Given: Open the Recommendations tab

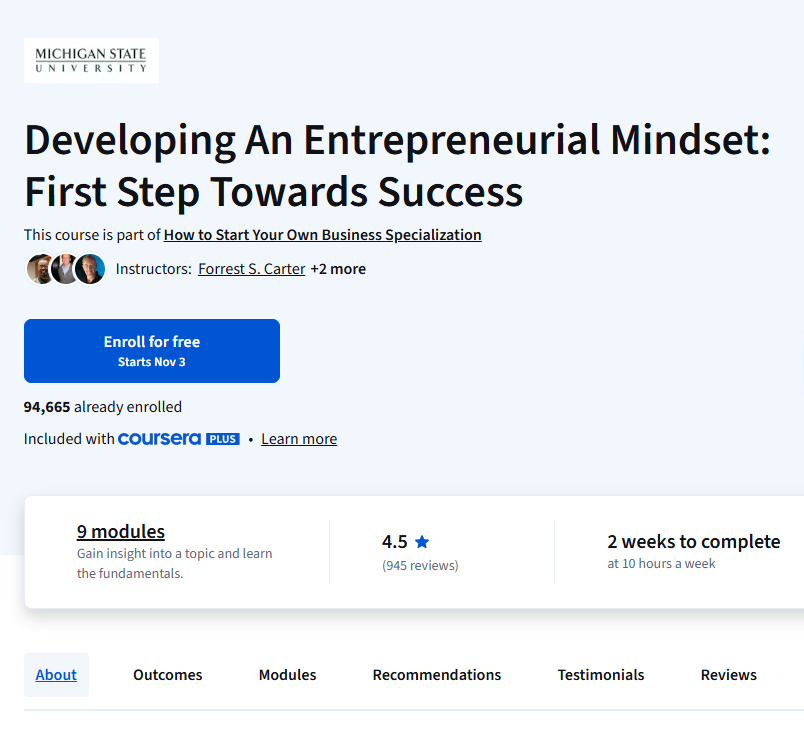Looking at the screenshot, I should point(437,675).
